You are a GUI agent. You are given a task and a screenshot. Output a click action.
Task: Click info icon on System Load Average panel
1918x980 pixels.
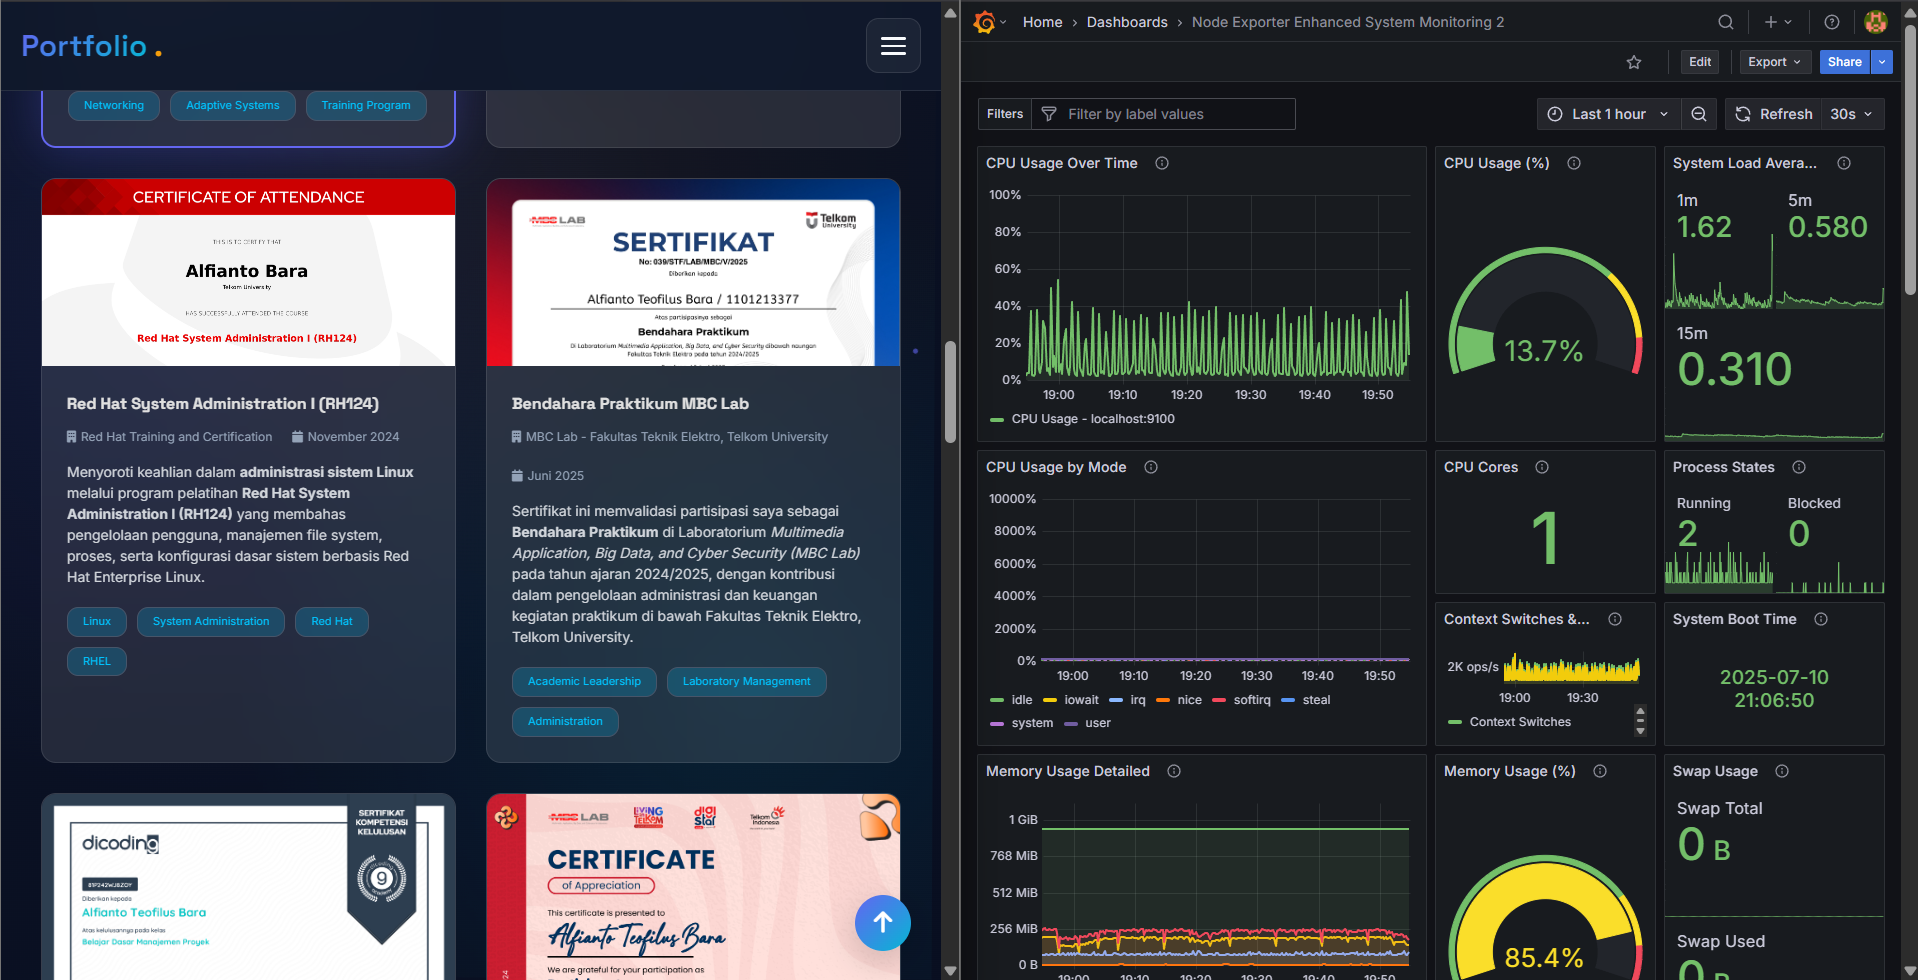click(1844, 163)
